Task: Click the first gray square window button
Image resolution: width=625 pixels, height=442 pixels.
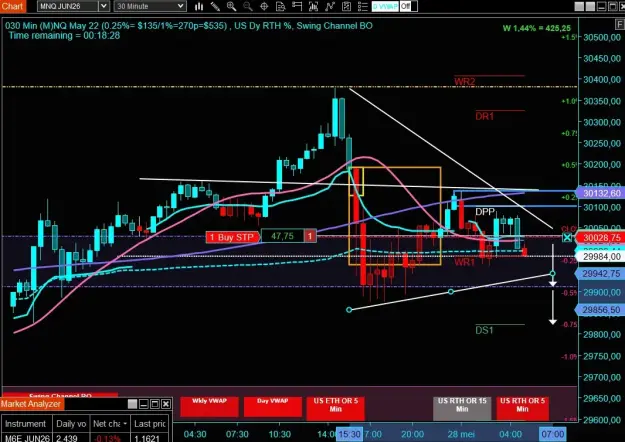Action: click(x=579, y=6)
